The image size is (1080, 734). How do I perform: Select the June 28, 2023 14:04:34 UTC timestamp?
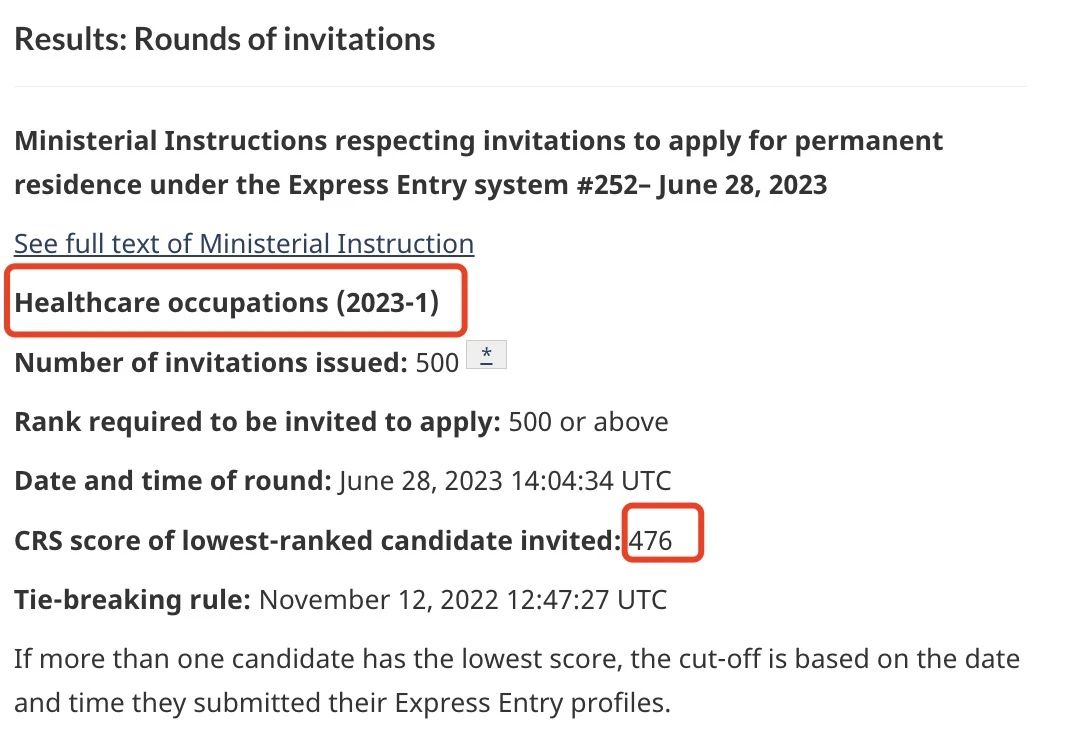pyautogui.click(x=505, y=481)
